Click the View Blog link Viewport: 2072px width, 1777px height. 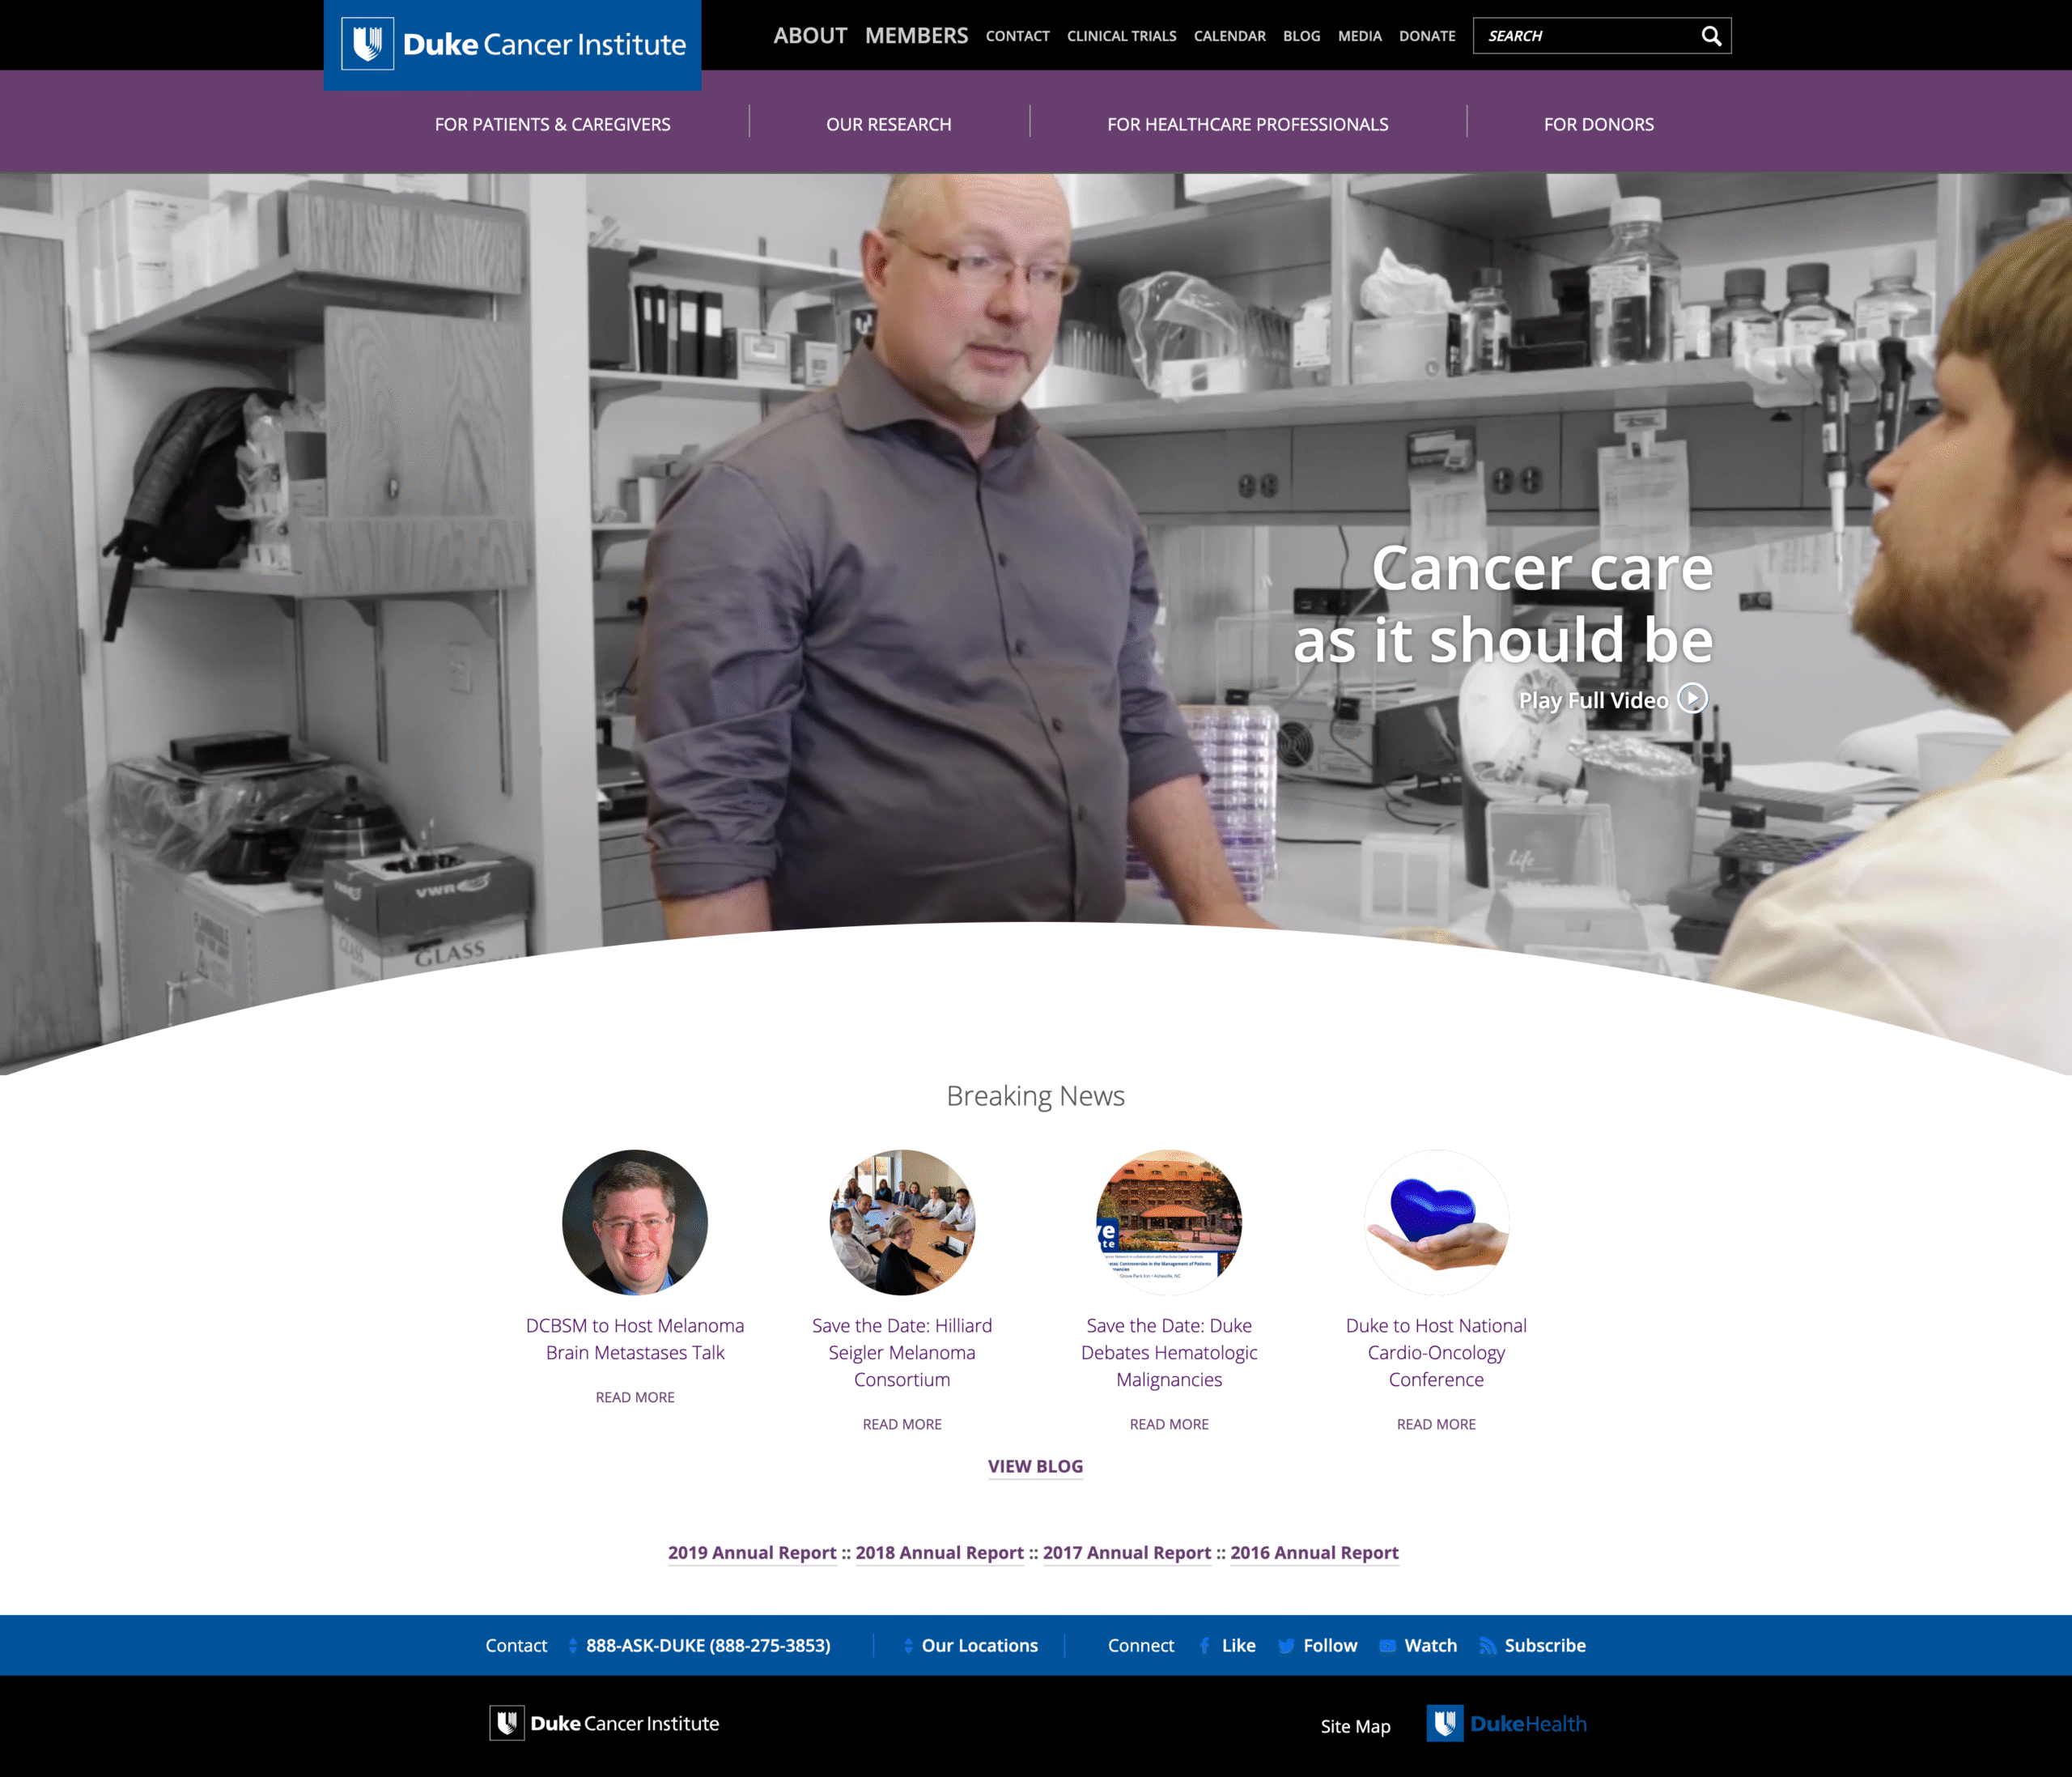[1035, 1466]
